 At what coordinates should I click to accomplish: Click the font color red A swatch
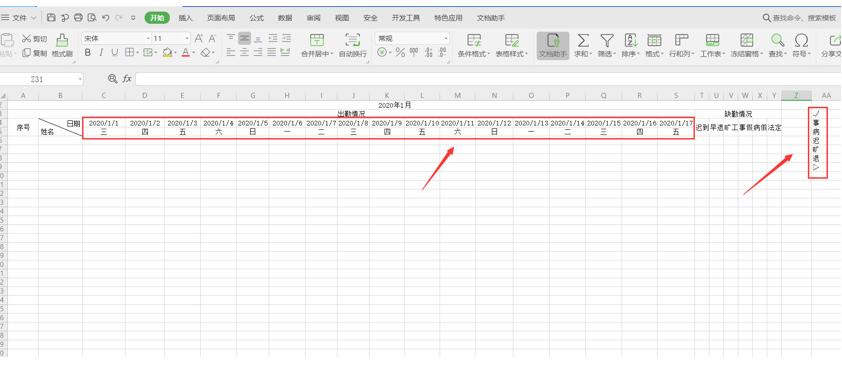click(185, 53)
